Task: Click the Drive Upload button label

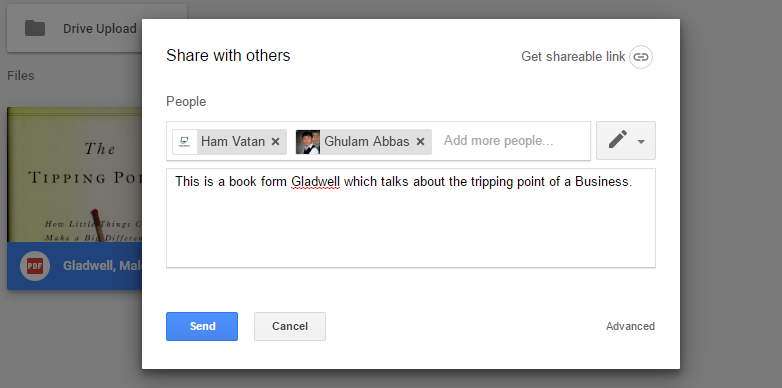Action: click(x=100, y=29)
